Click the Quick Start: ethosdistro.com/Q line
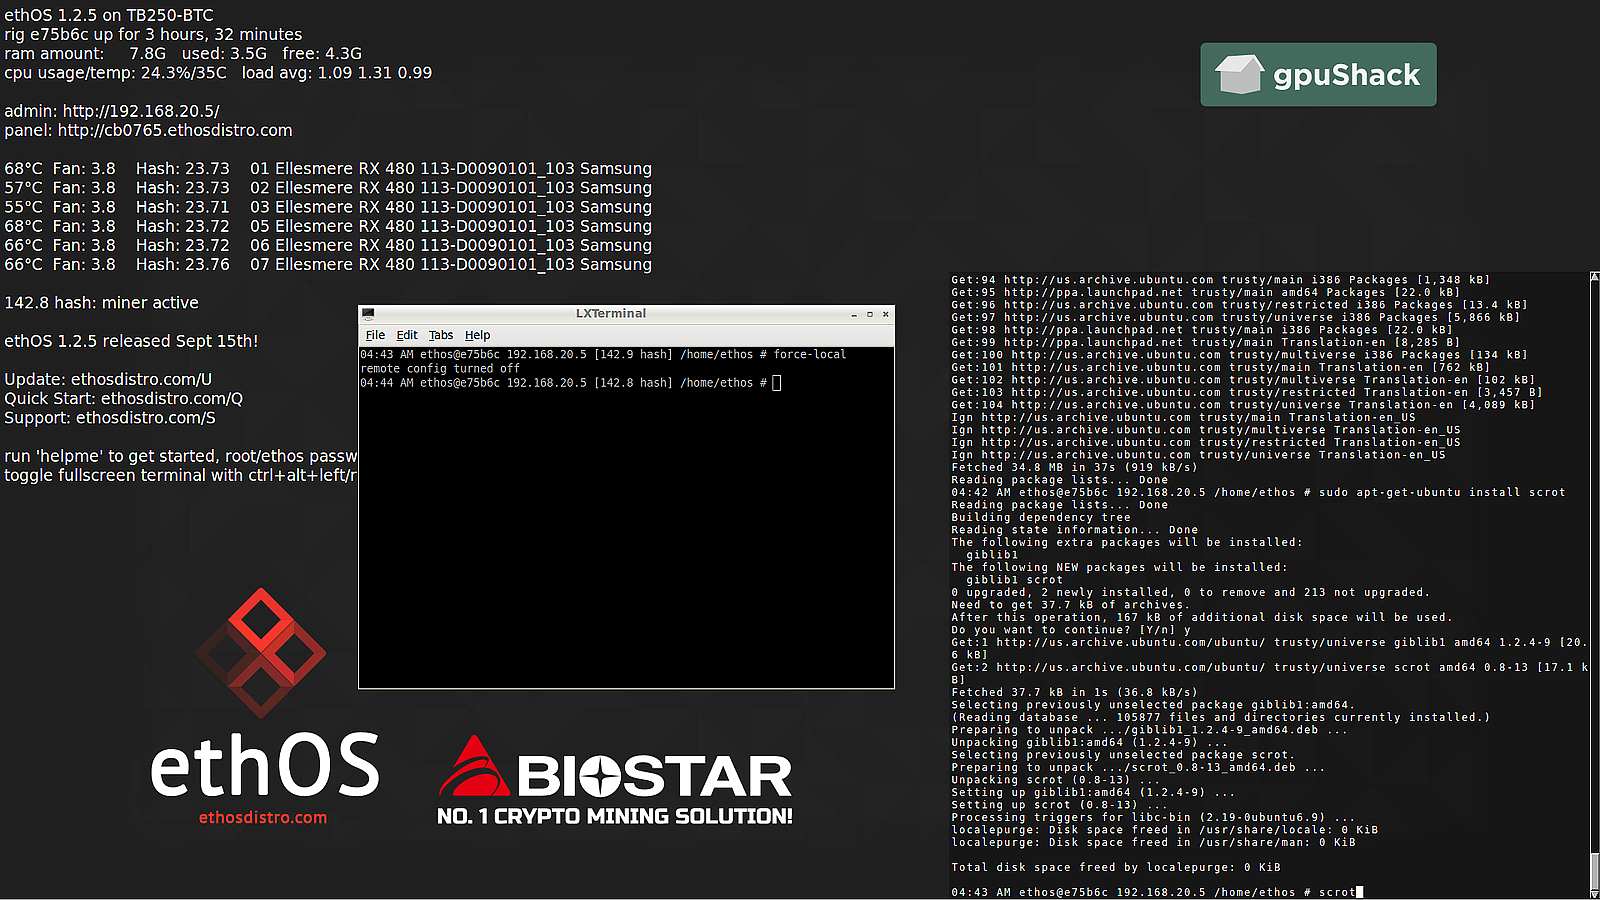Image resolution: width=1600 pixels, height=900 pixels. click(123, 398)
